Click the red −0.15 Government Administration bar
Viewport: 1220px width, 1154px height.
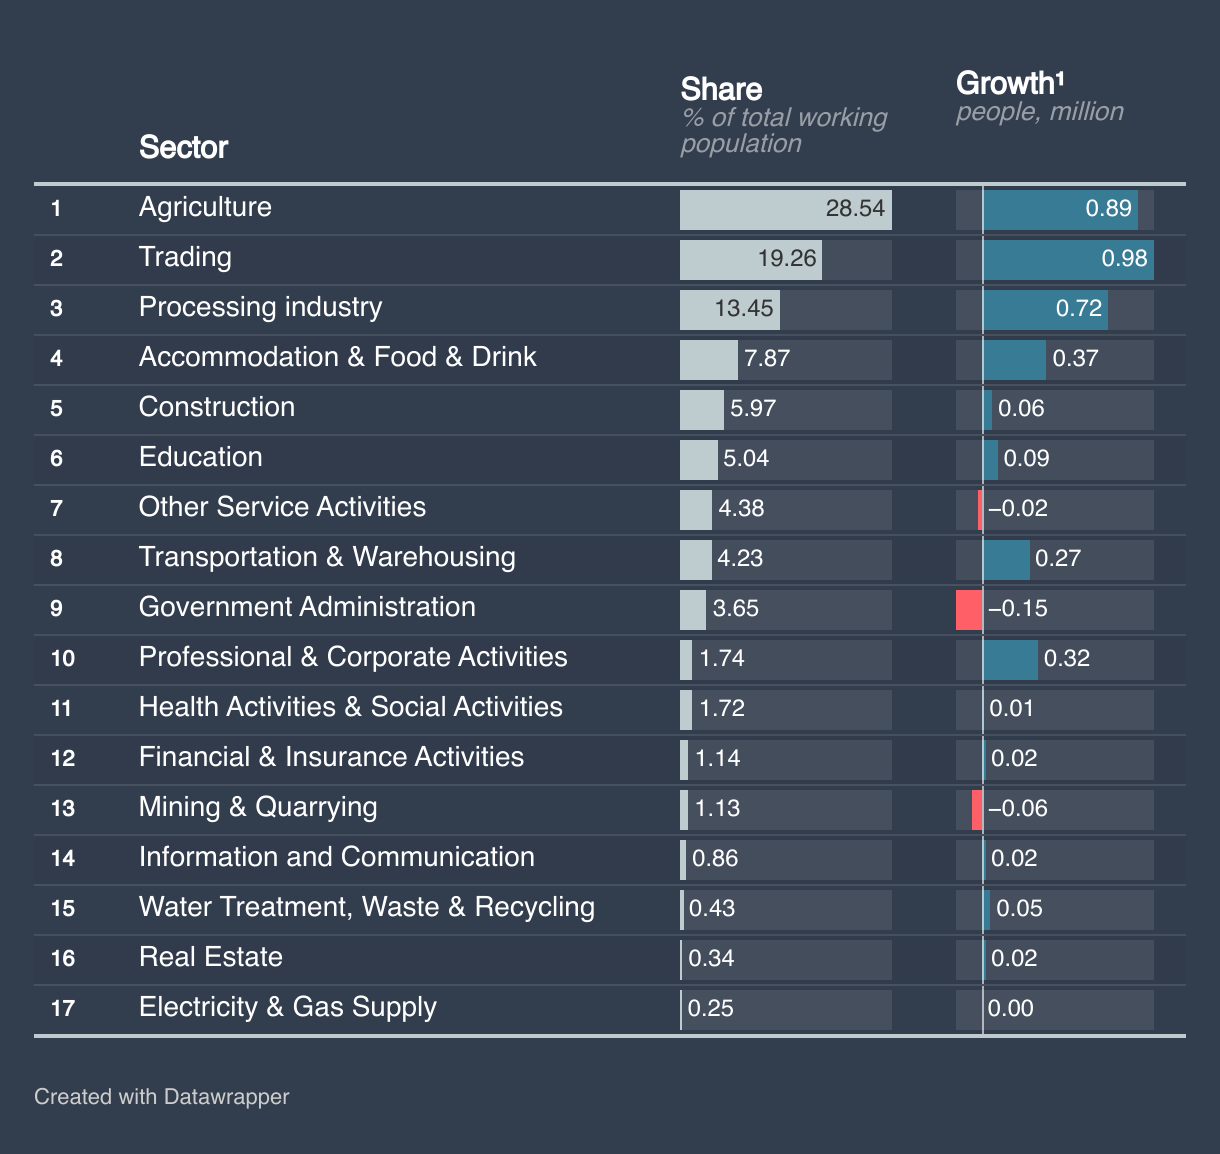969,609
